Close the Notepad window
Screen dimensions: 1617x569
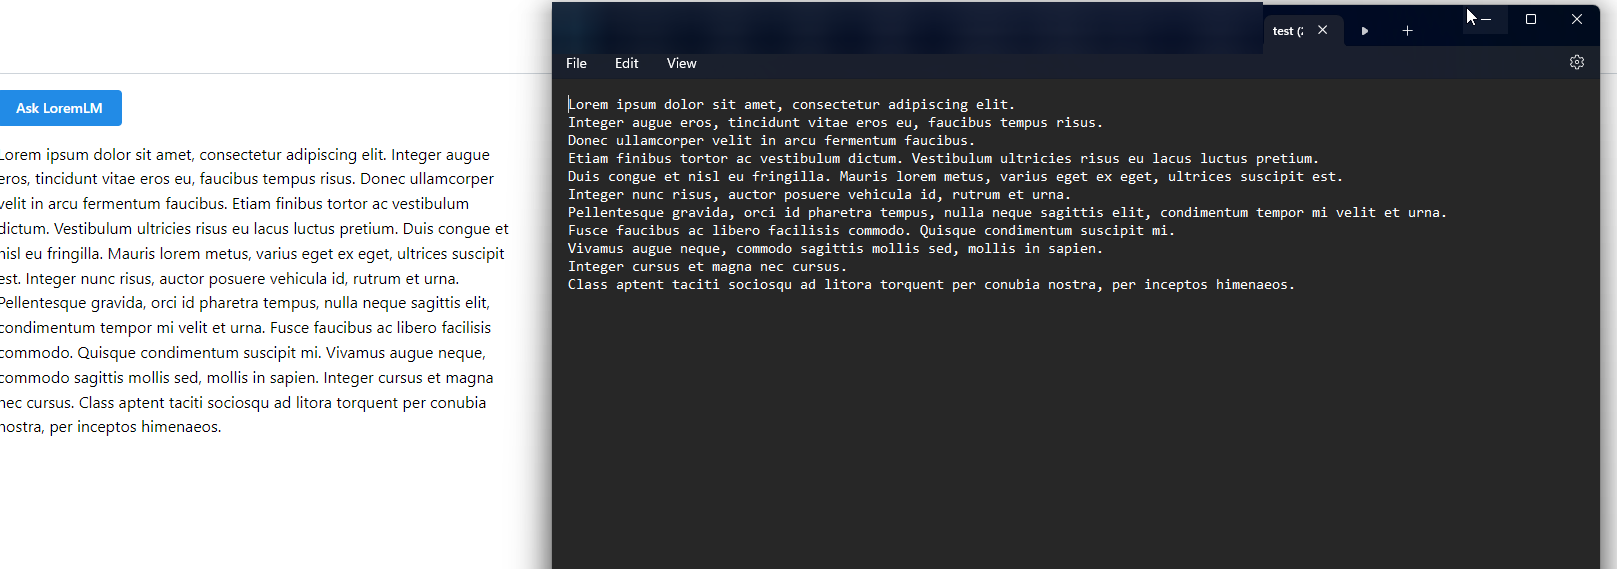1576,19
